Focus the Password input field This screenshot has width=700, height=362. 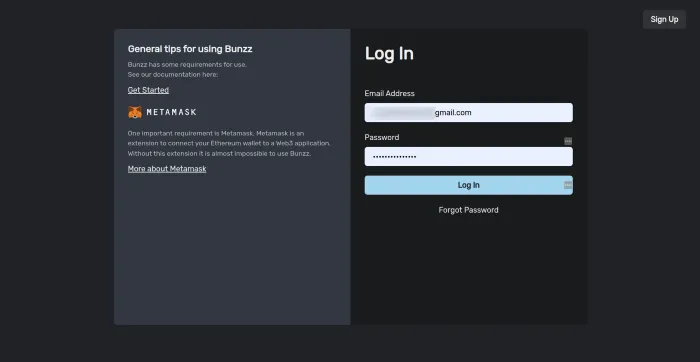(468, 157)
